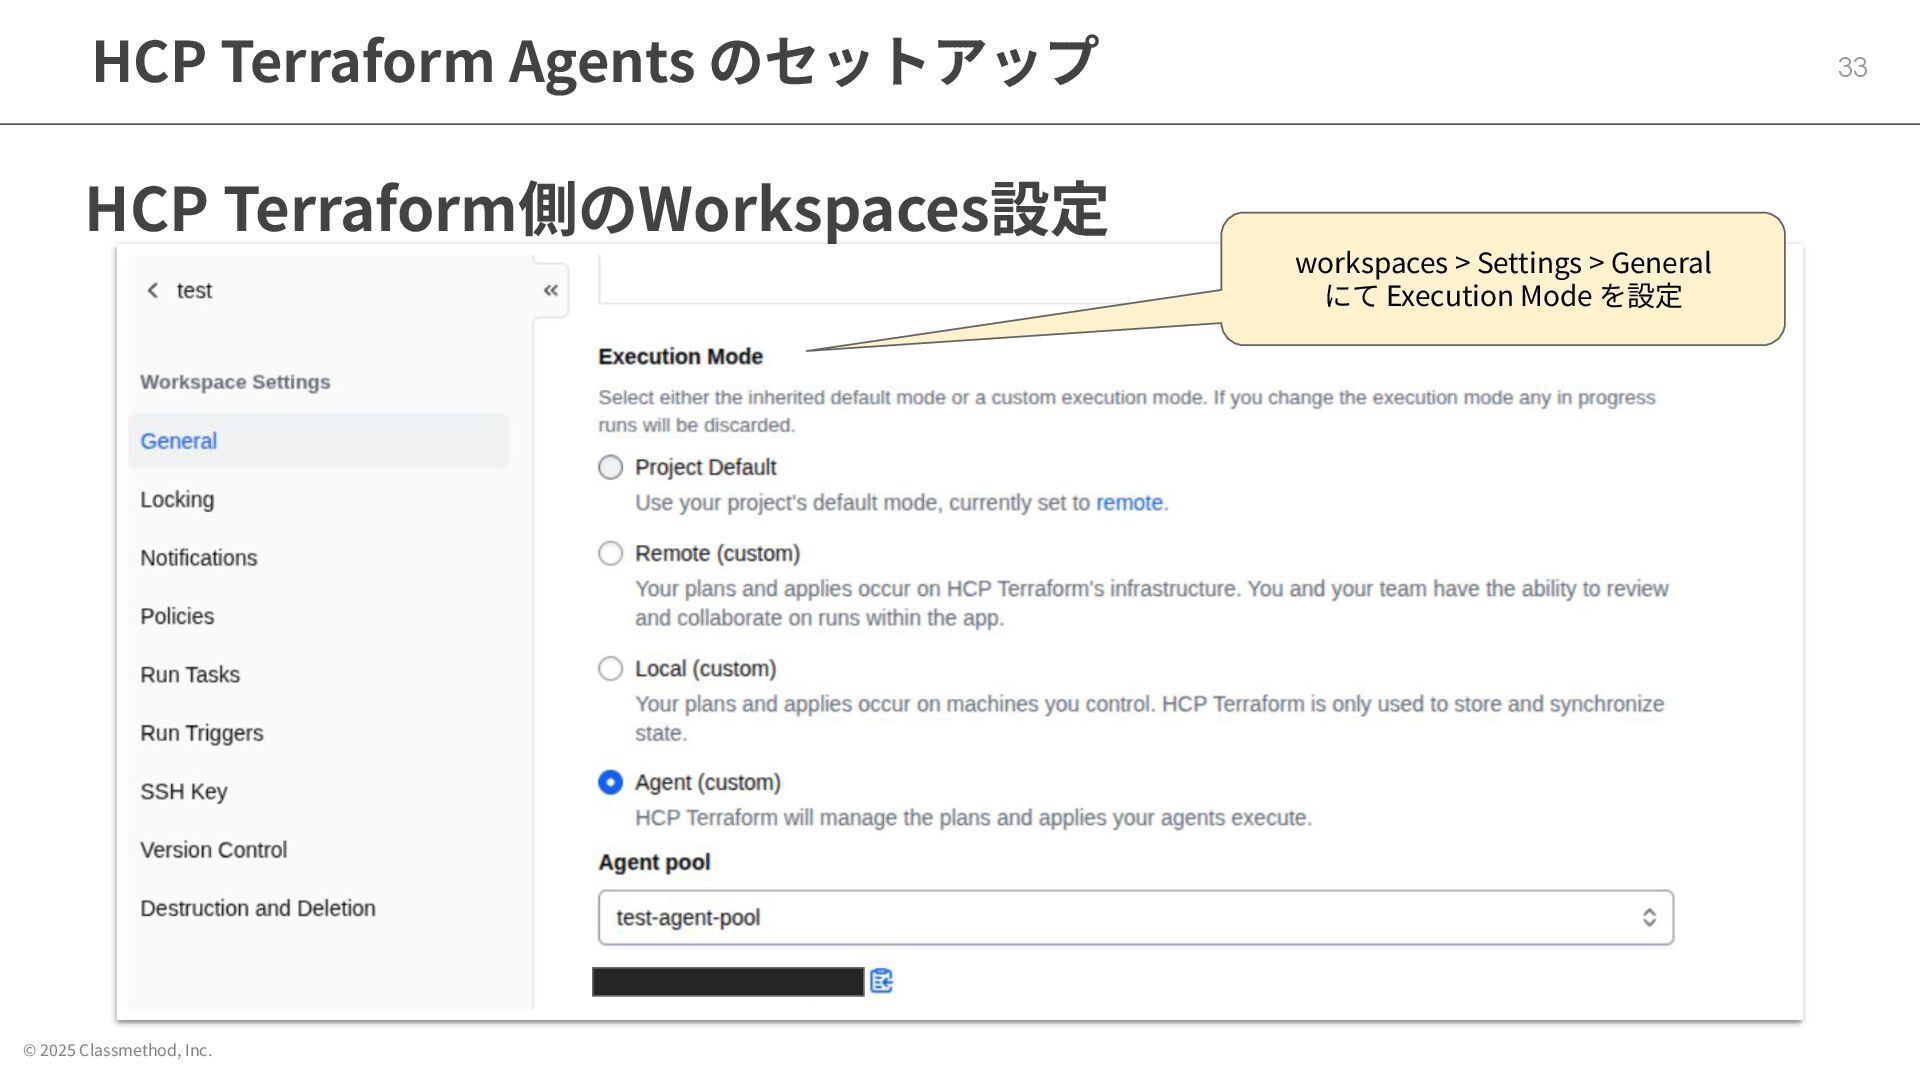Screen dimensions: 1920x1080
Task: Open Destruction and Deletion settings
Action: (258, 908)
